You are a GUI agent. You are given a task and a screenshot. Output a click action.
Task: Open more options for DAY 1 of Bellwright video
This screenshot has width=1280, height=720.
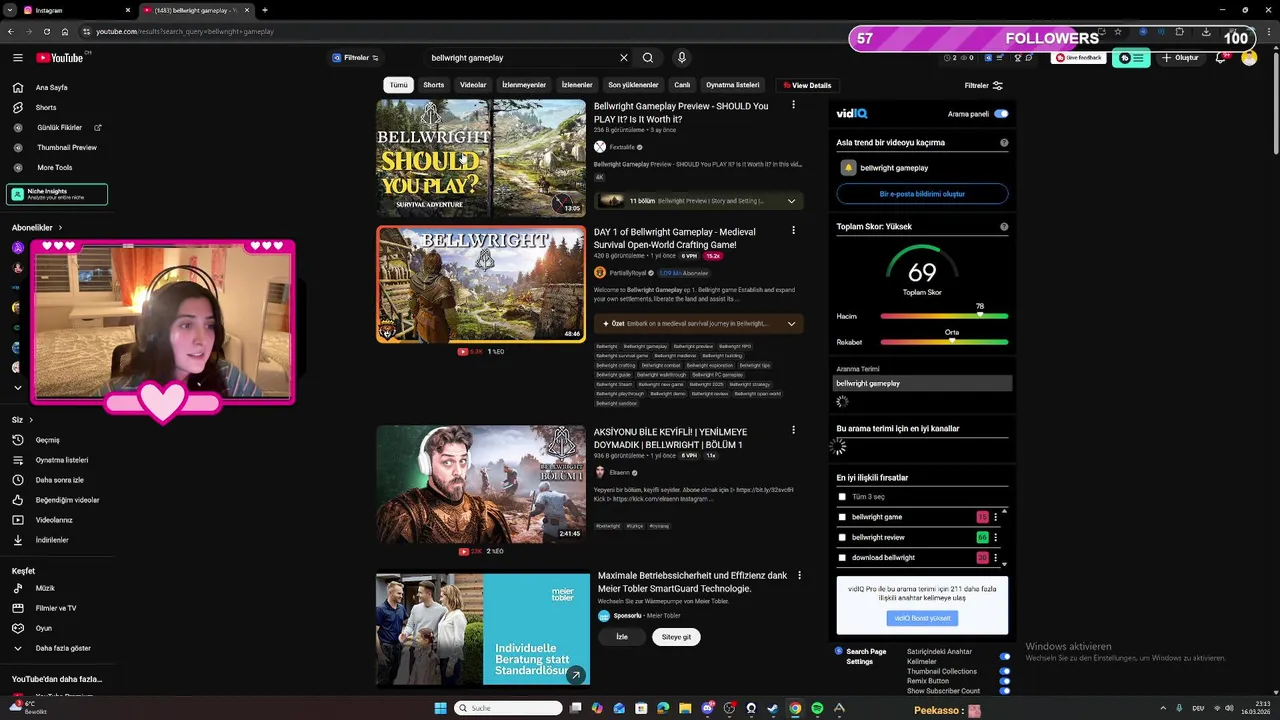tap(794, 231)
